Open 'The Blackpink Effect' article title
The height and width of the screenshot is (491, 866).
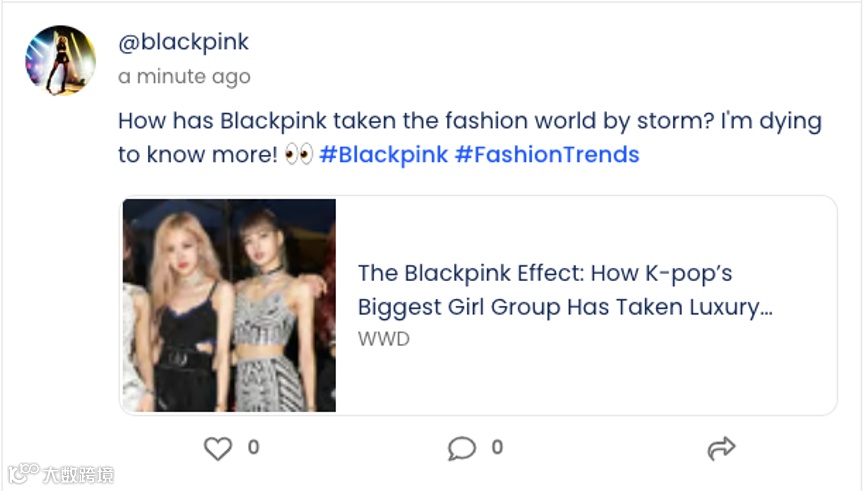[545, 273]
